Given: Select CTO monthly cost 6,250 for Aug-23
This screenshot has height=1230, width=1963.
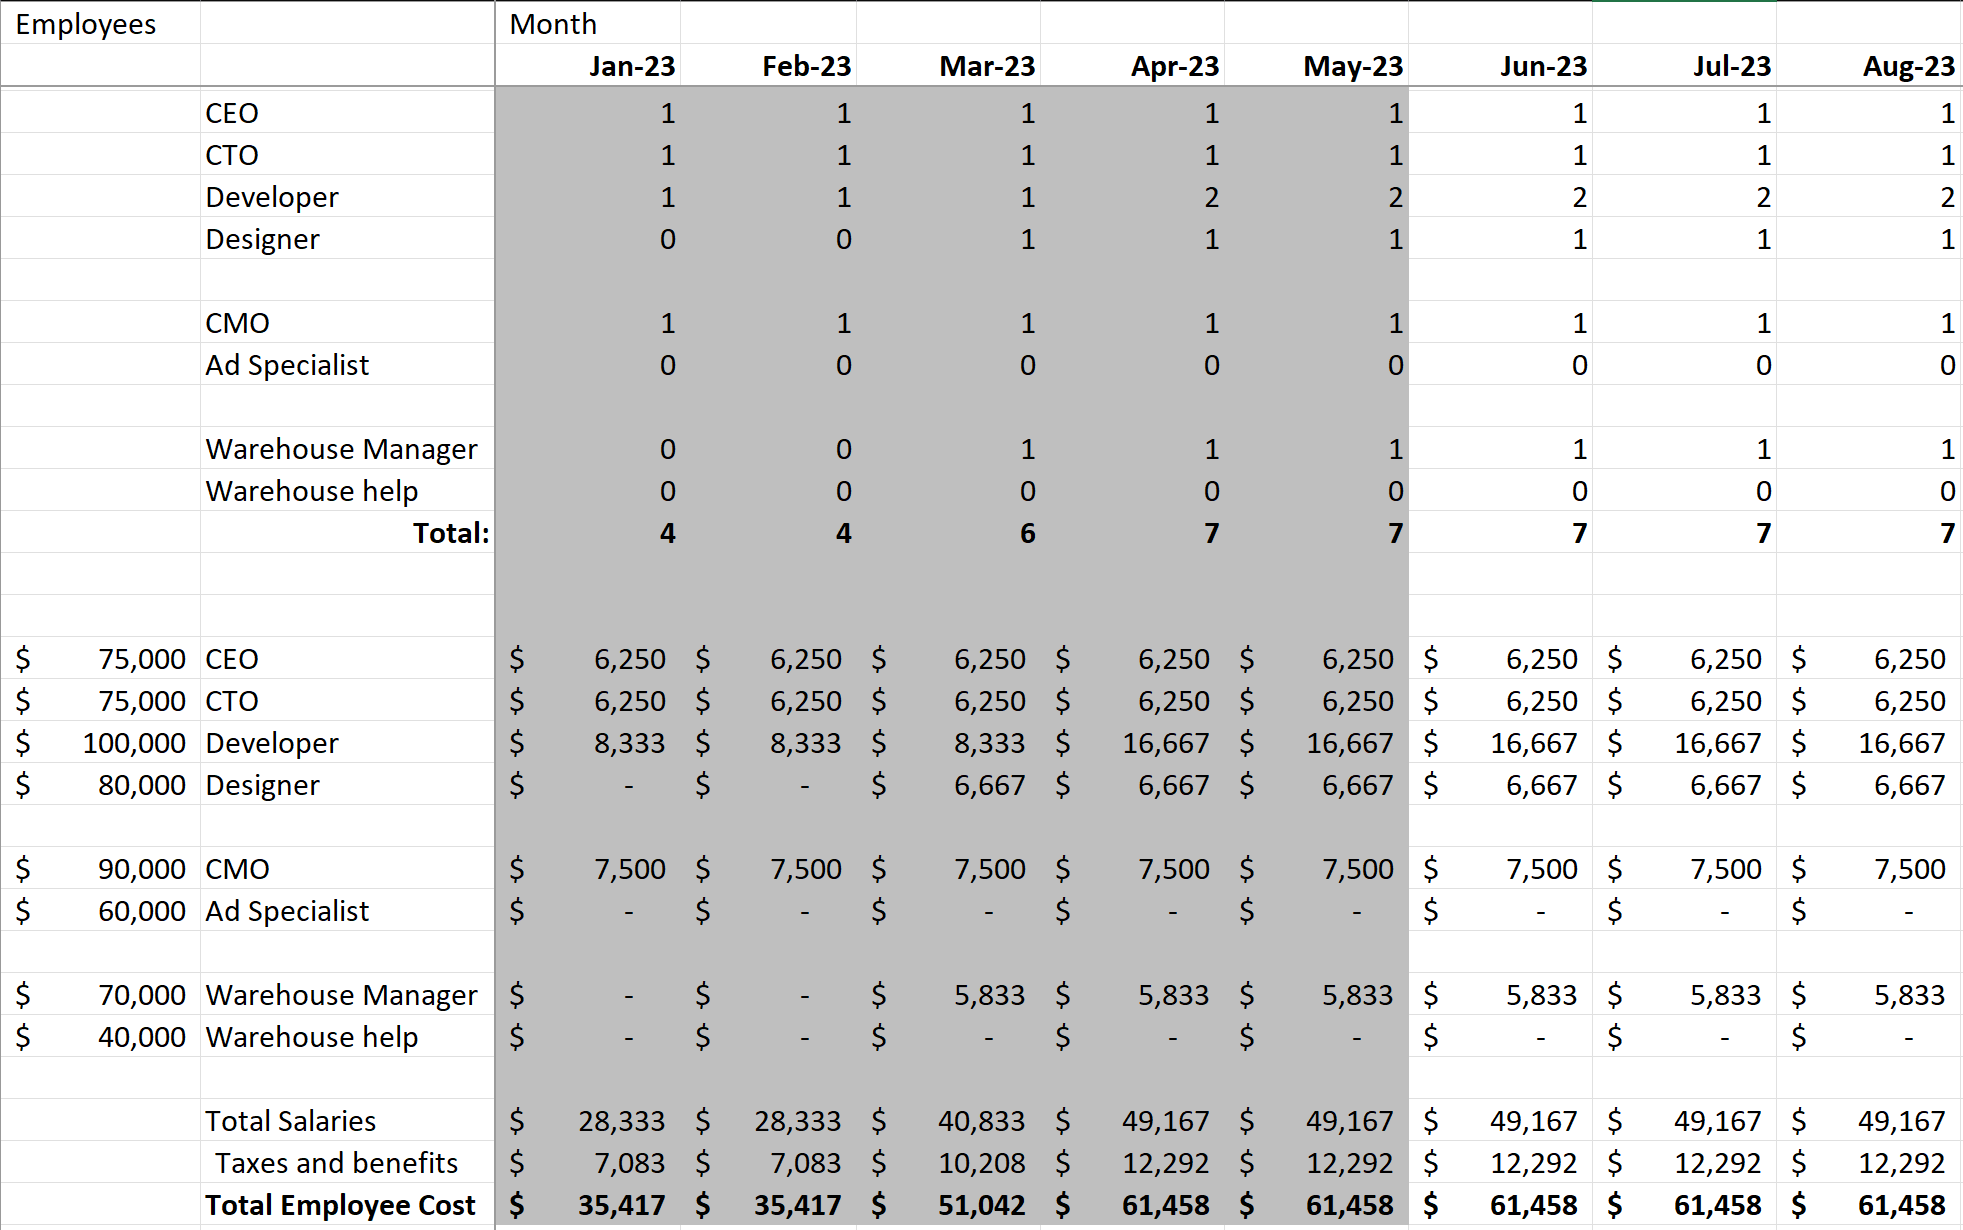Looking at the screenshot, I should [x=1868, y=700].
